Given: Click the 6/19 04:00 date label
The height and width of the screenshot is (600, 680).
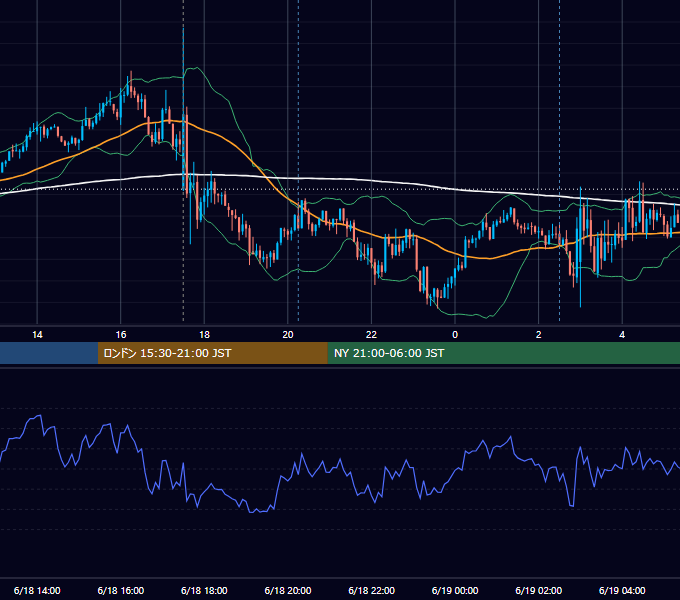Looking at the screenshot, I should pyautogui.click(x=622, y=590).
